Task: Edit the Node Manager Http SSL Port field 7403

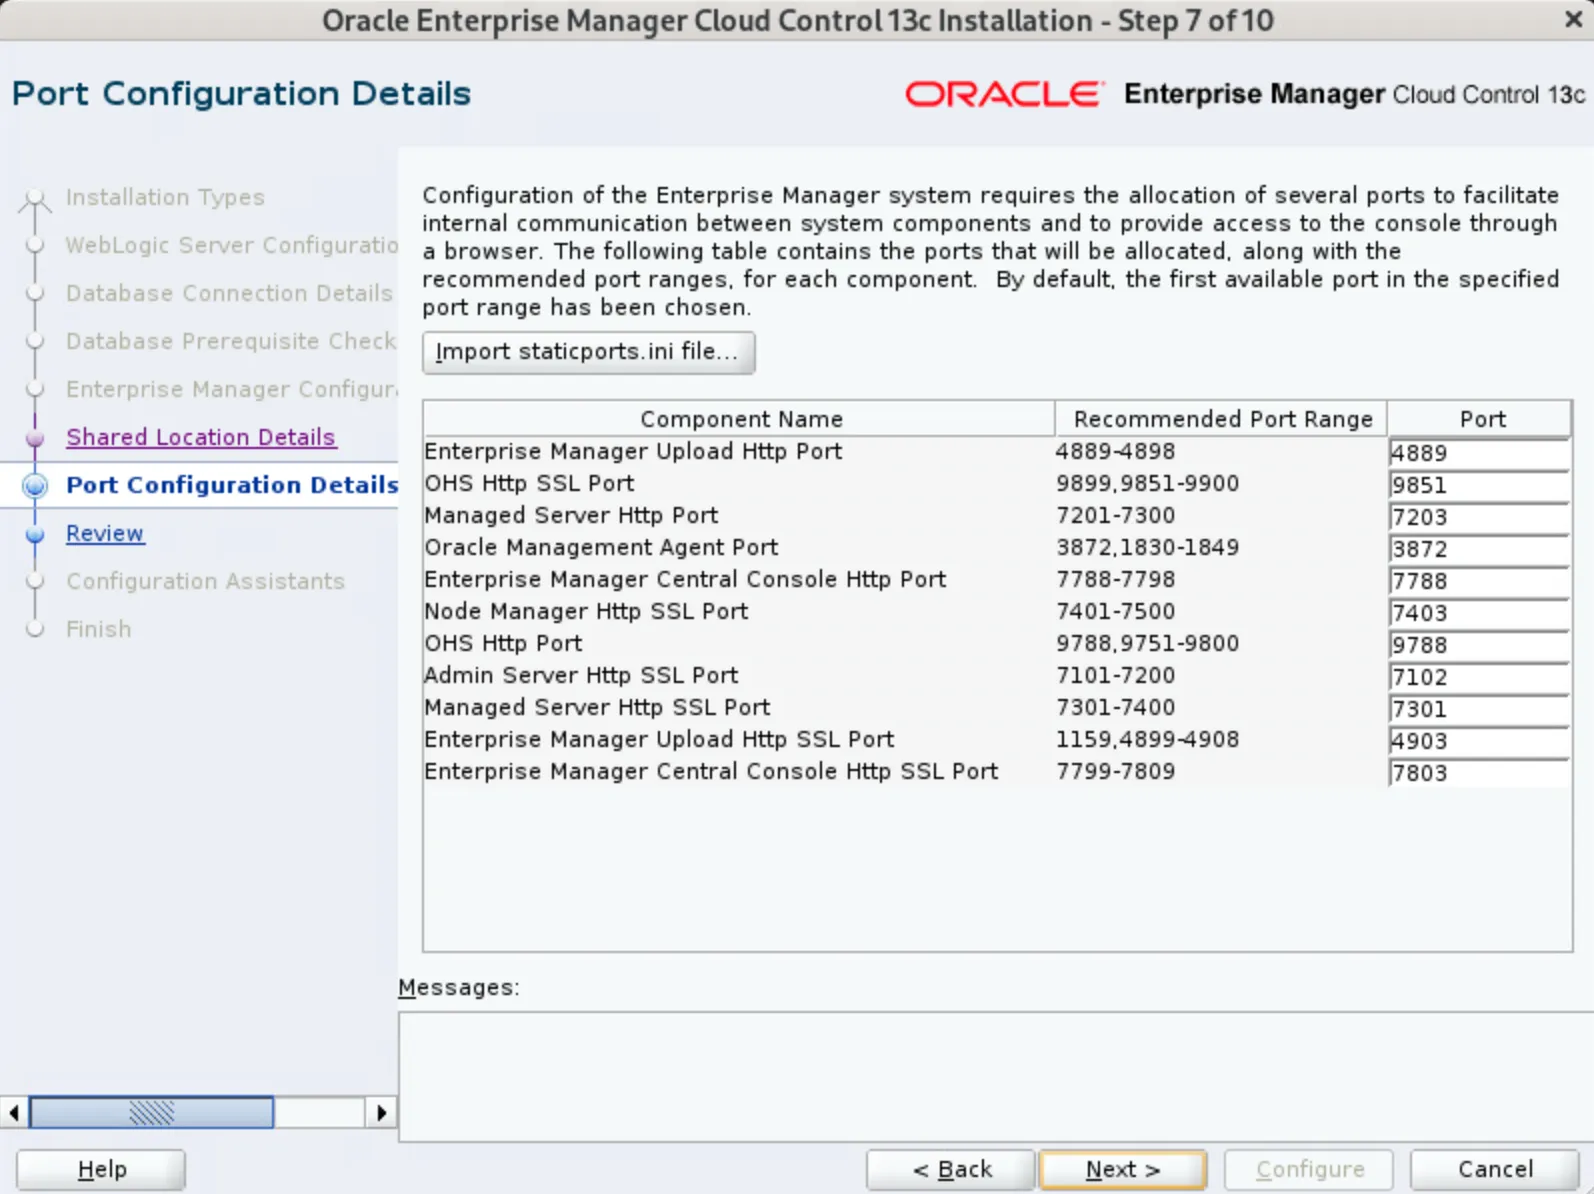Action: pos(1479,613)
